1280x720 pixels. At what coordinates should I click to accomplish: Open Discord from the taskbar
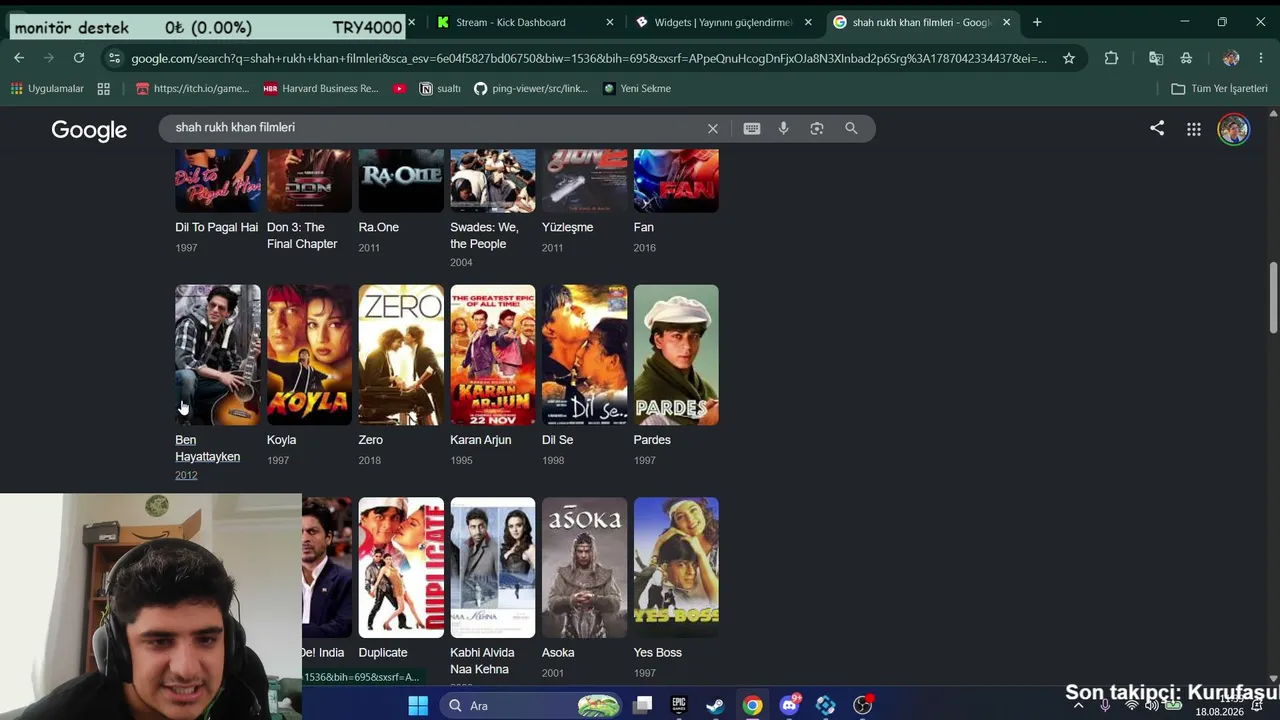coord(789,705)
